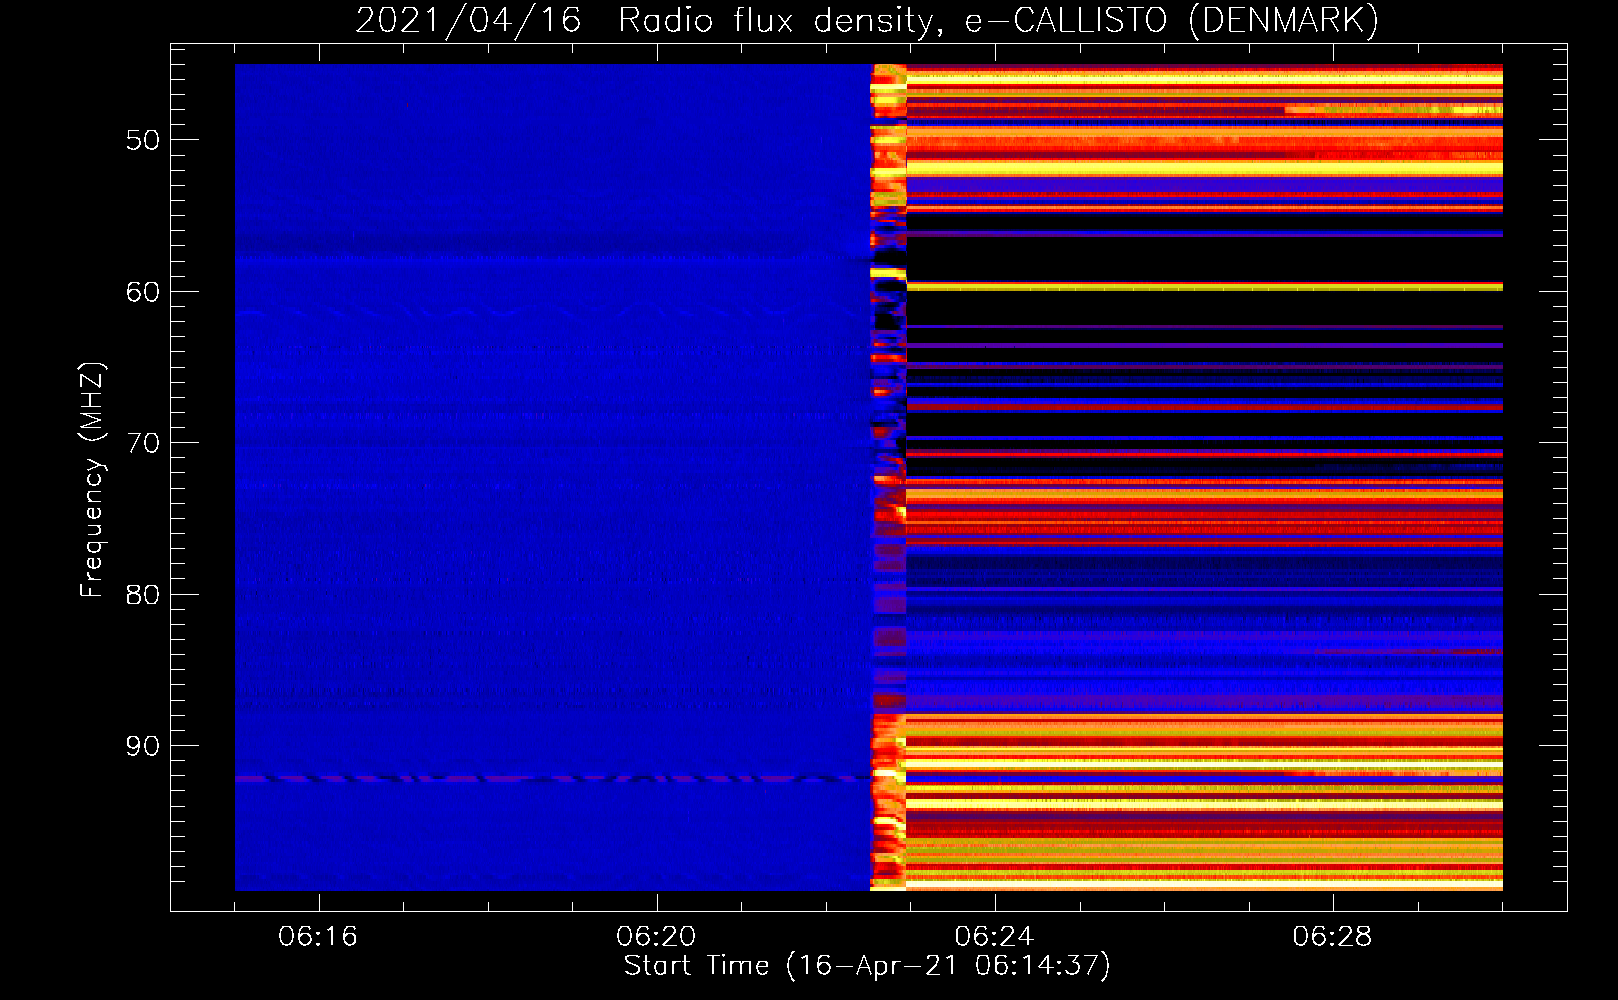Click the 06:16 time tick label
This screenshot has width=1618, height=1000.
tap(318, 937)
